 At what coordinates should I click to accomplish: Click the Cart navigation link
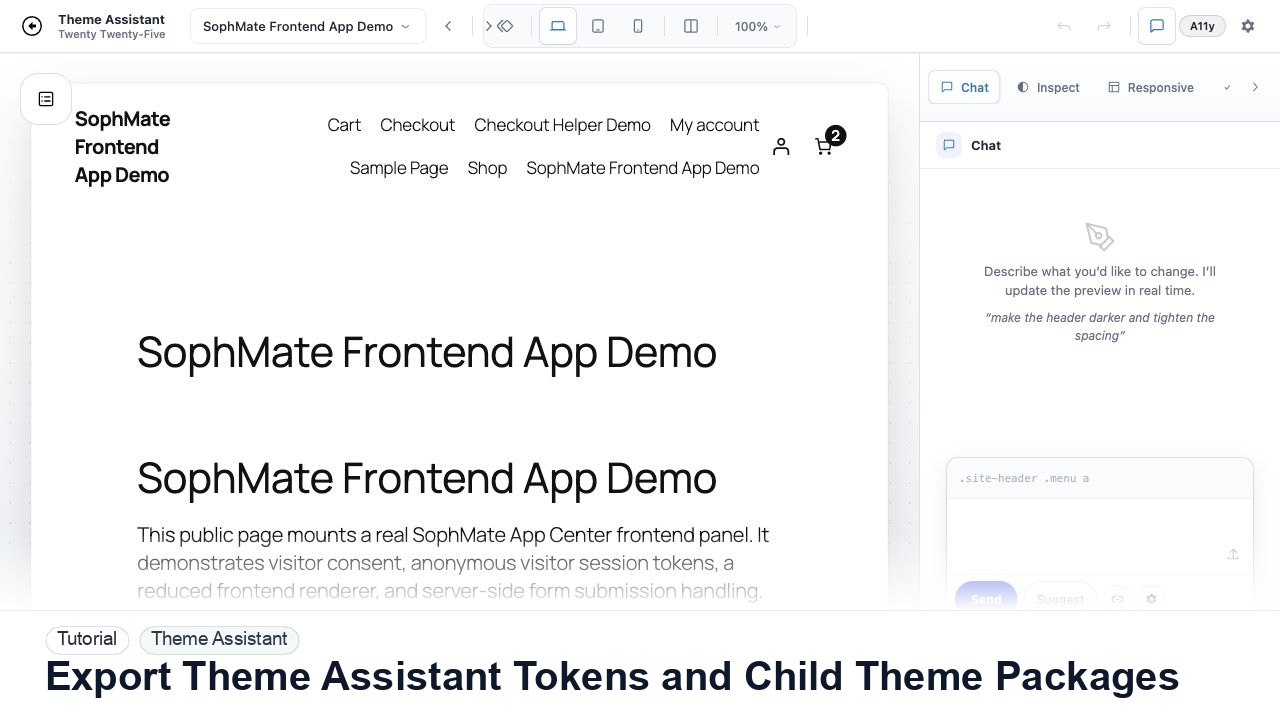coord(344,125)
